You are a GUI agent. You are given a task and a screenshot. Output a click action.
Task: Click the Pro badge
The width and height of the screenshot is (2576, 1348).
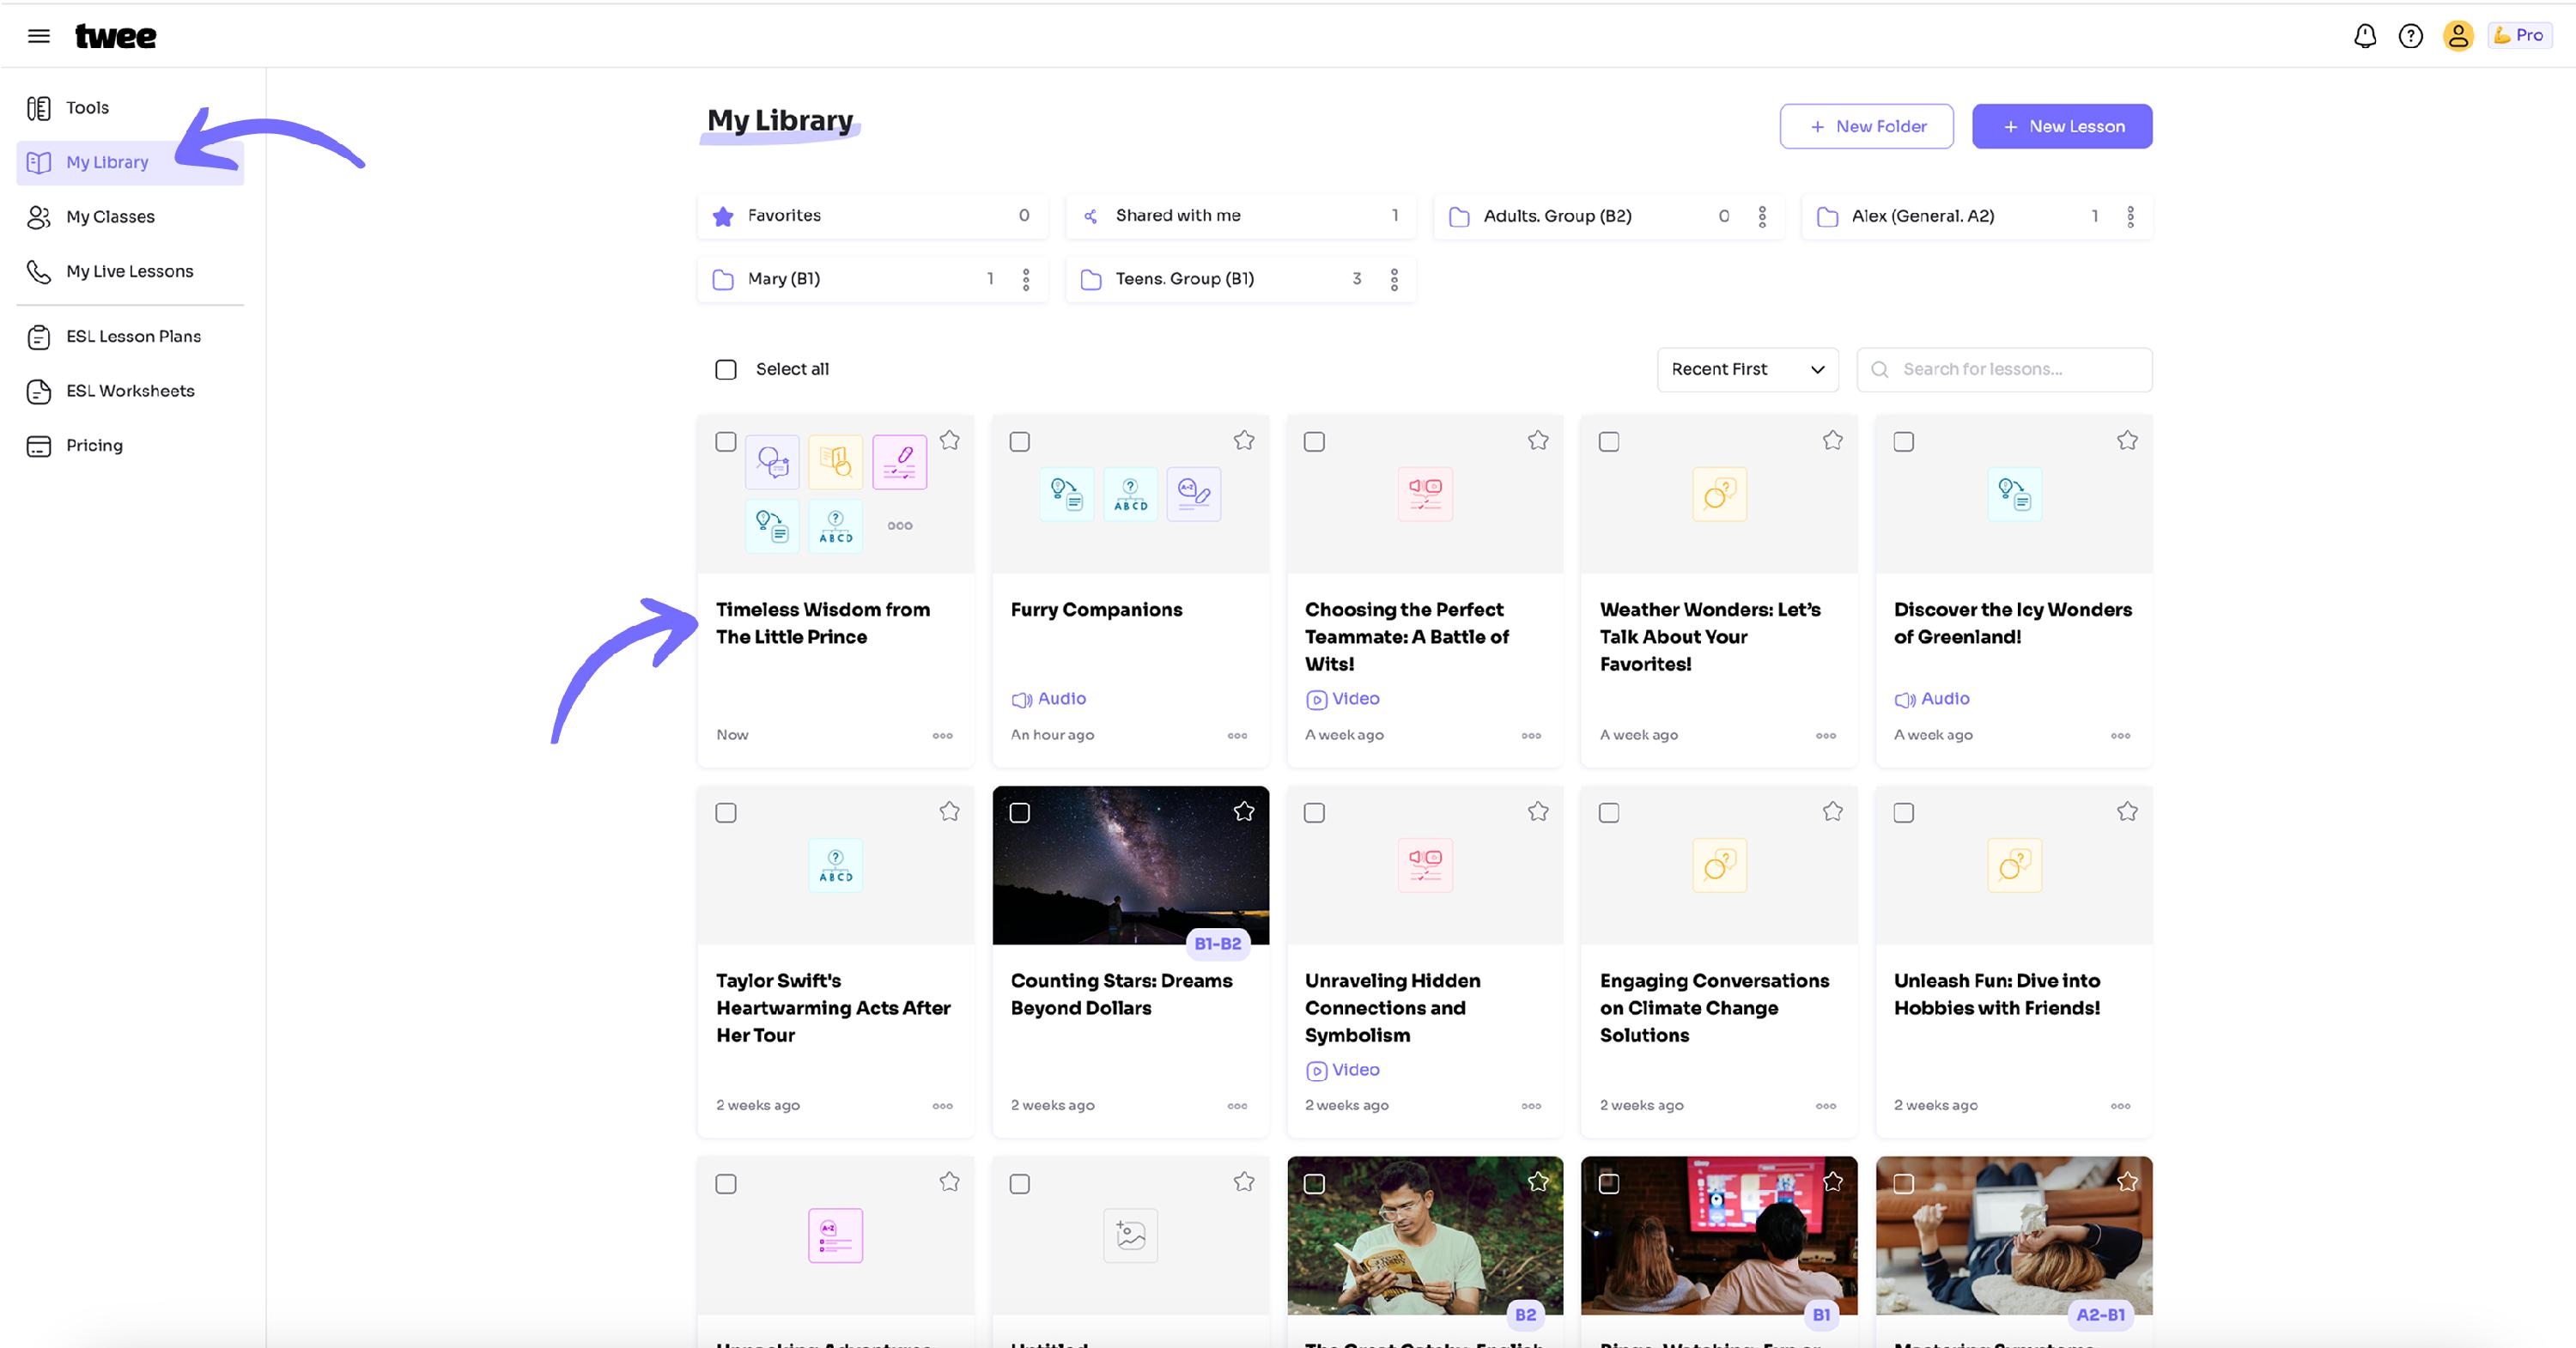(2519, 35)
